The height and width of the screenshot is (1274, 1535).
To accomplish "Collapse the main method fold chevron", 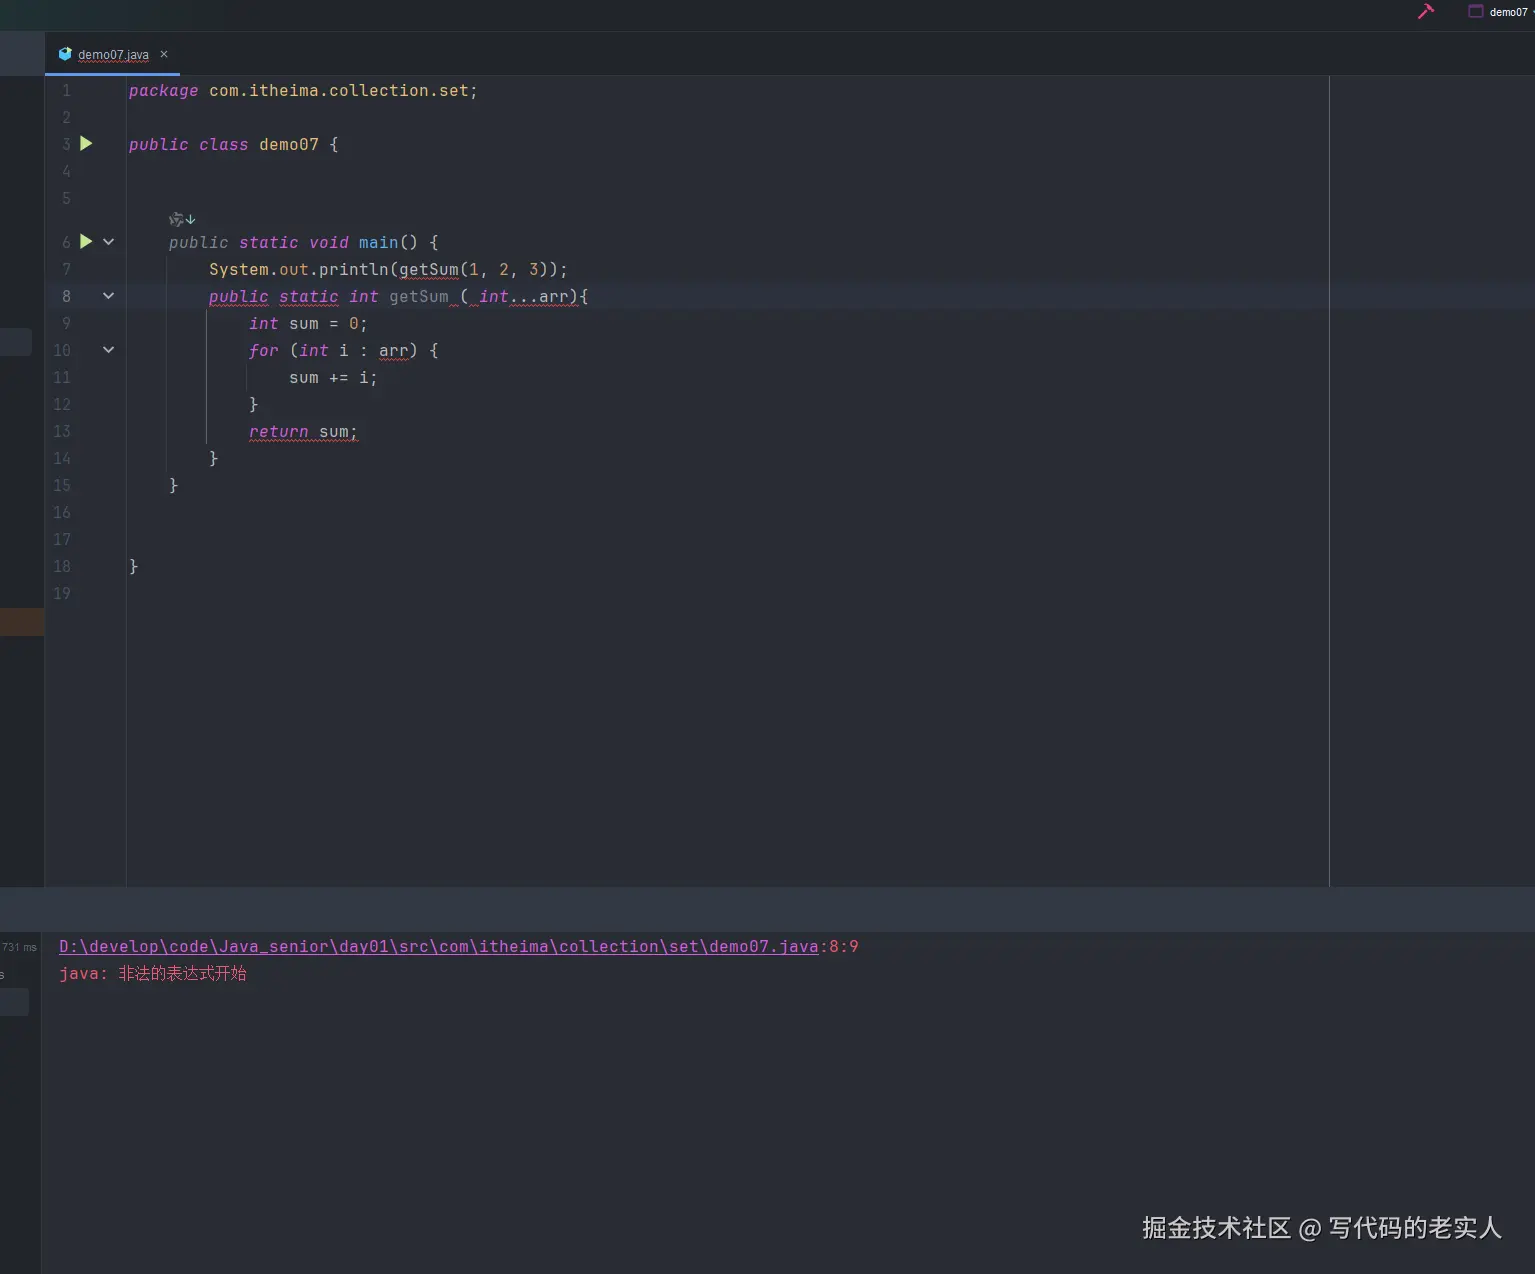I will tap(108, 242).
